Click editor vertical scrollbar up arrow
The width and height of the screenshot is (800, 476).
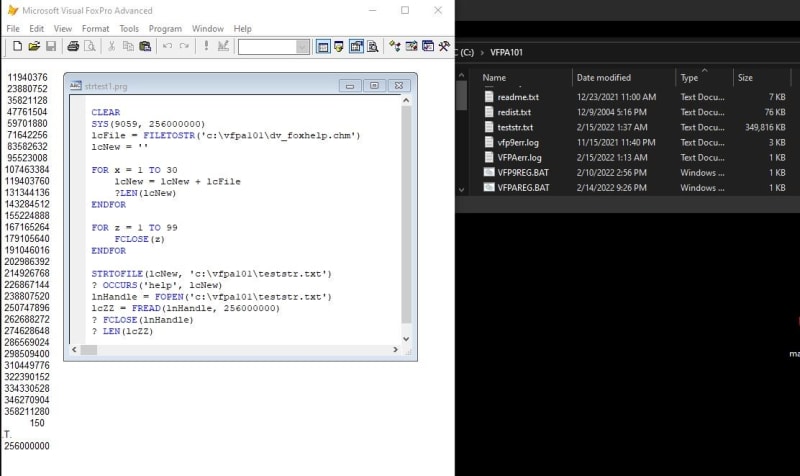pyautogui.click(x=406, y=101)
